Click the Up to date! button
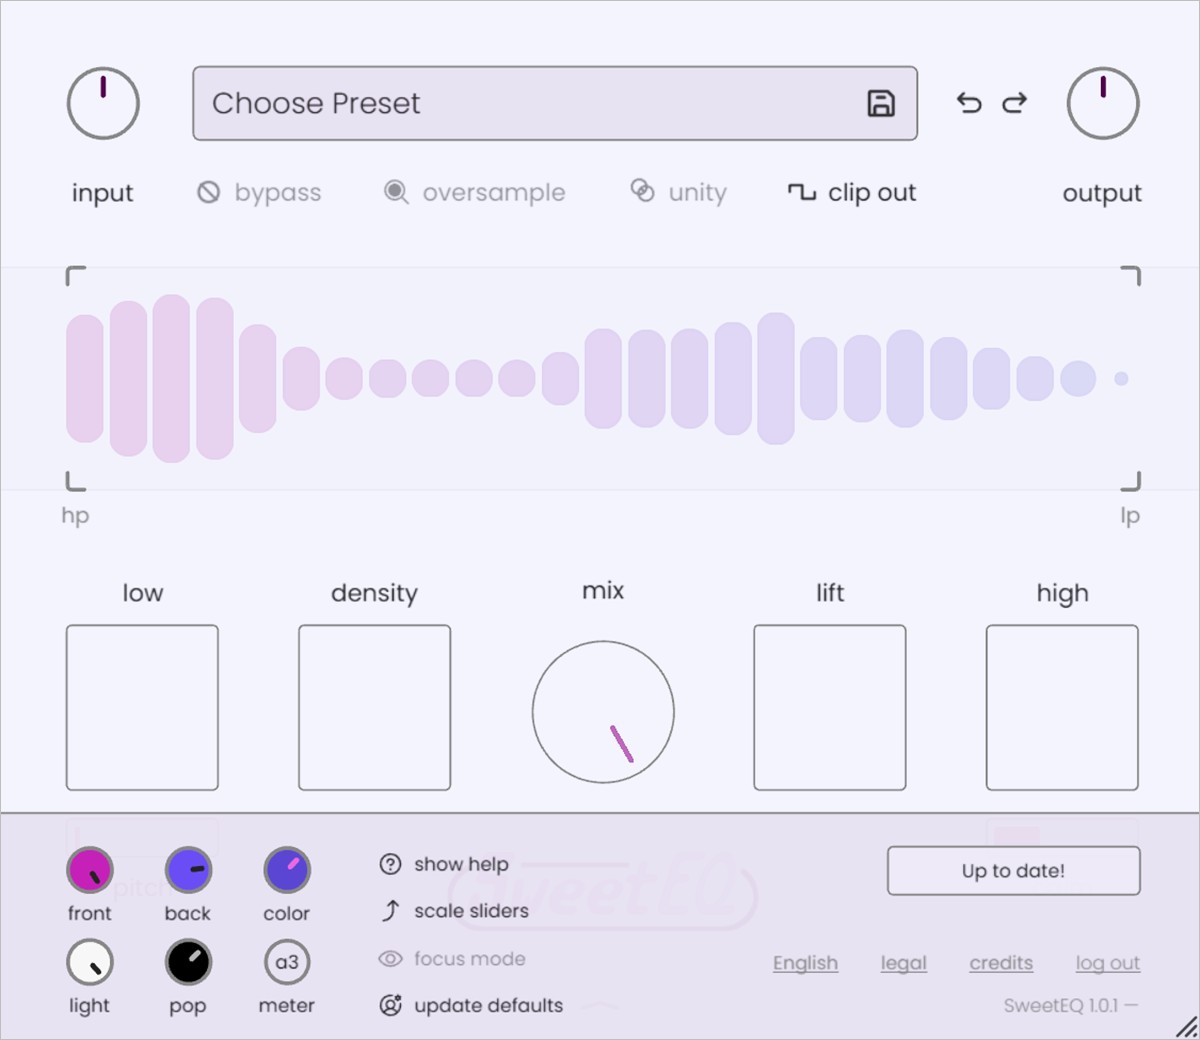 [1013, 871]
